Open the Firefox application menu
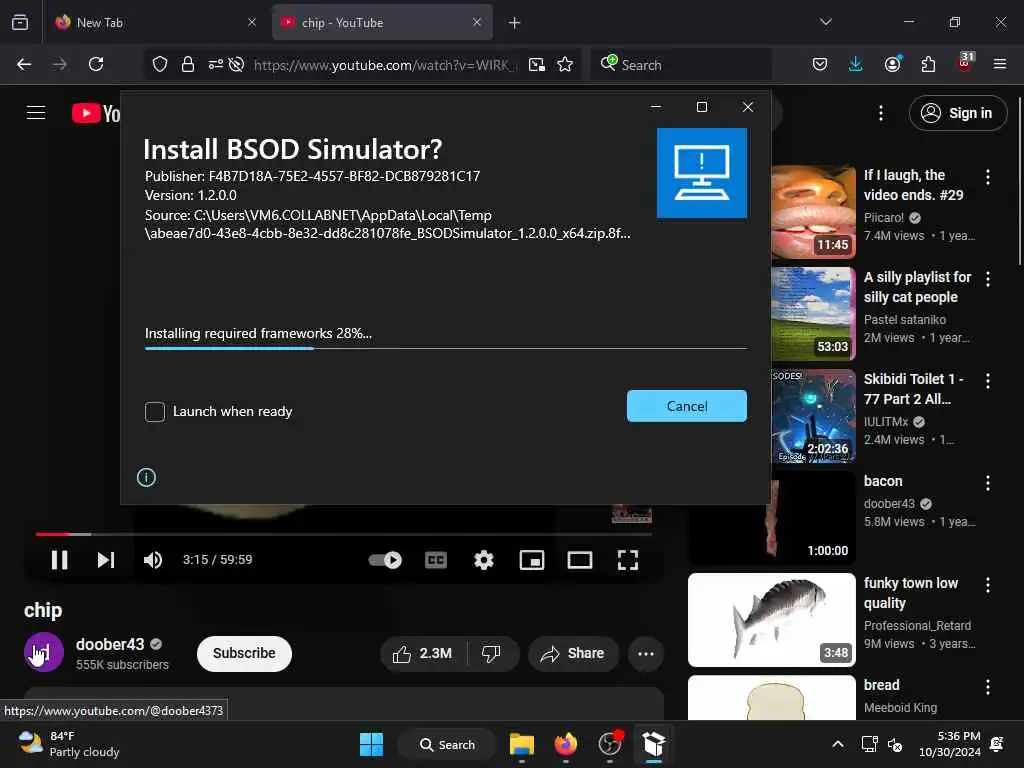 coord(1000,64)
